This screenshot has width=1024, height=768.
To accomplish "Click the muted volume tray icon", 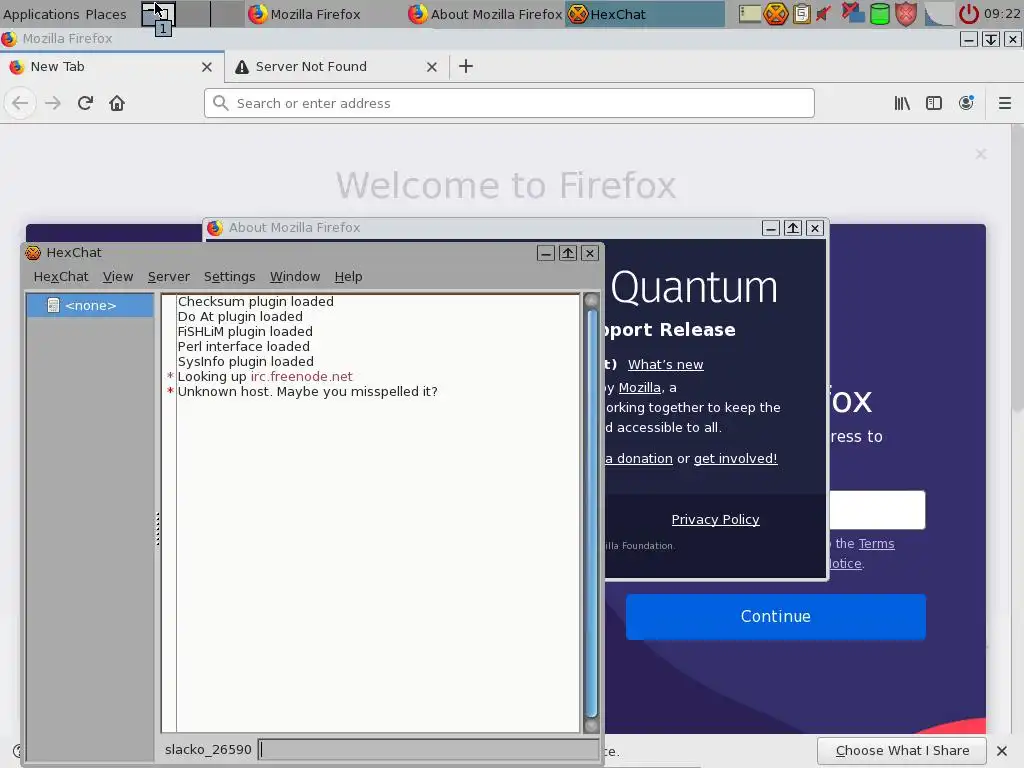I will (824, 14).
